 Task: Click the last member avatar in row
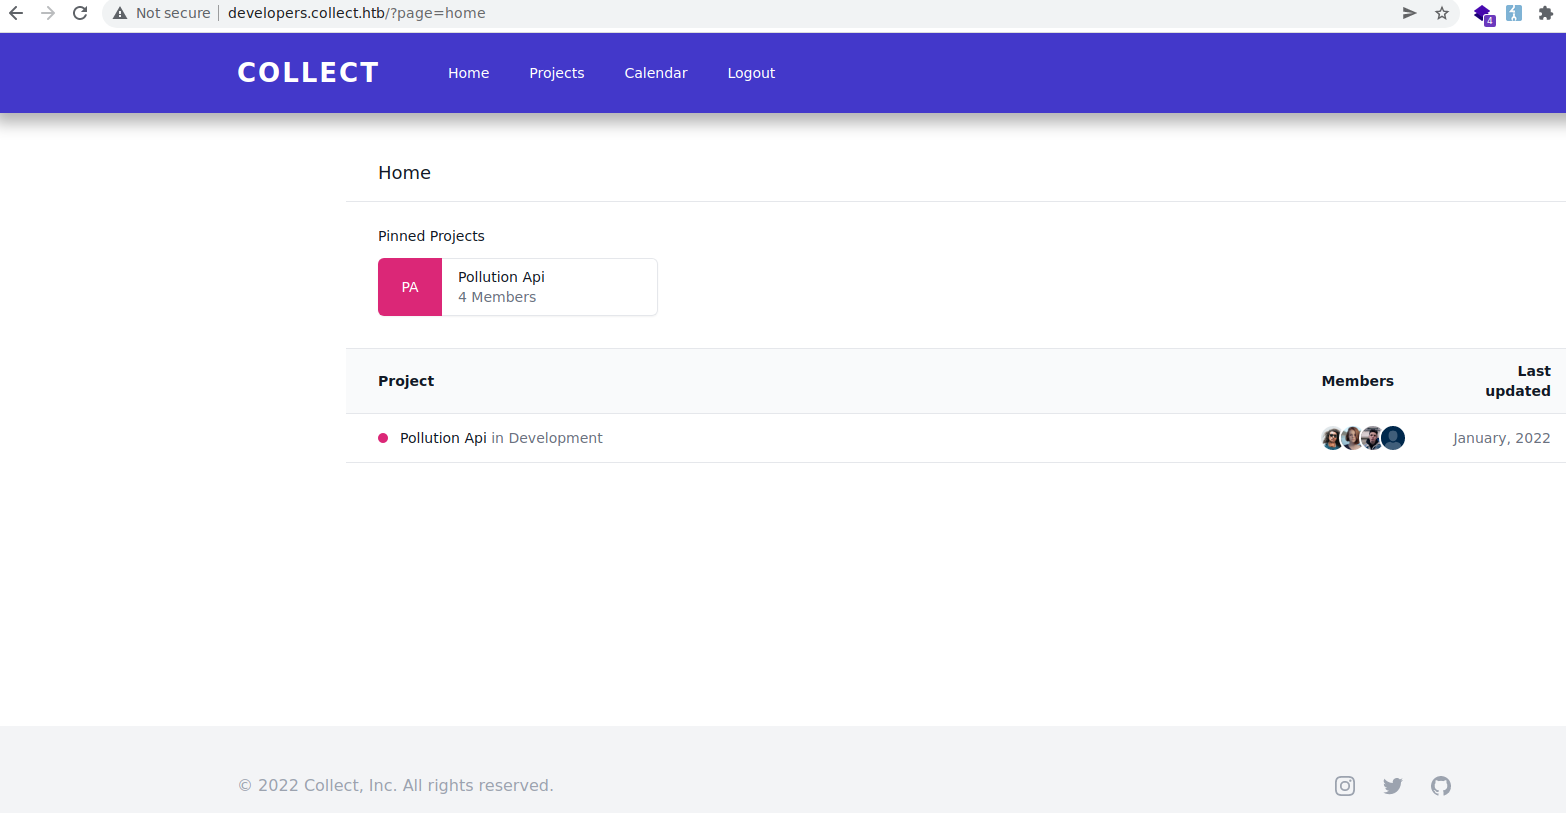(x=1394, y=438)
